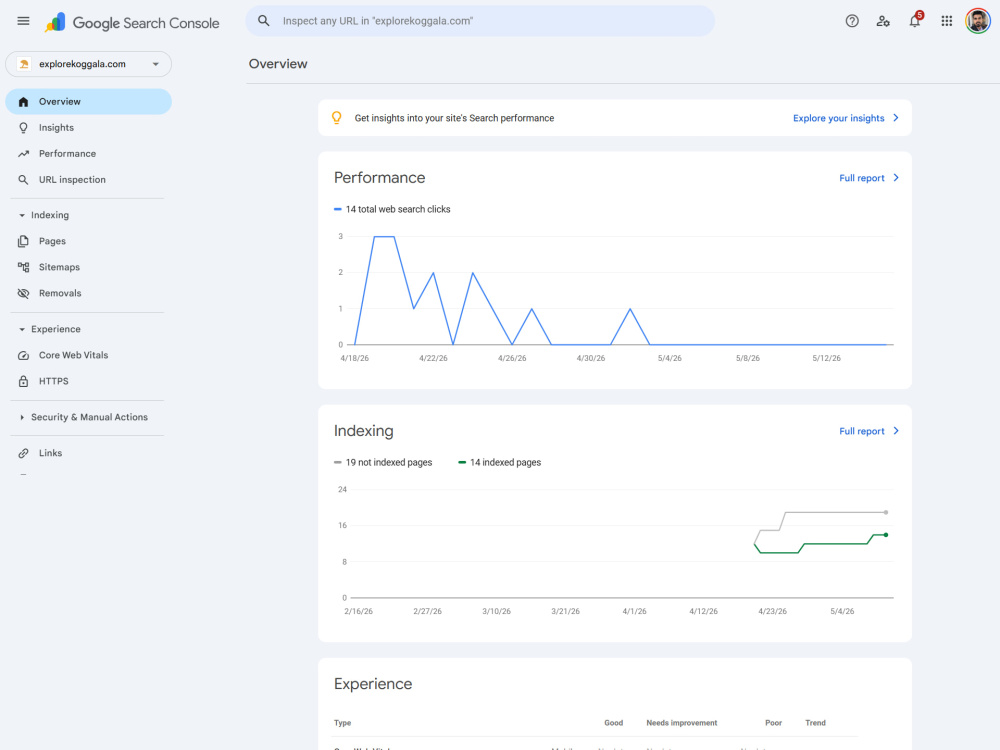The image size is (1000, 750).
Task: Click Explore your insights link
Action: tap(846, 118)
